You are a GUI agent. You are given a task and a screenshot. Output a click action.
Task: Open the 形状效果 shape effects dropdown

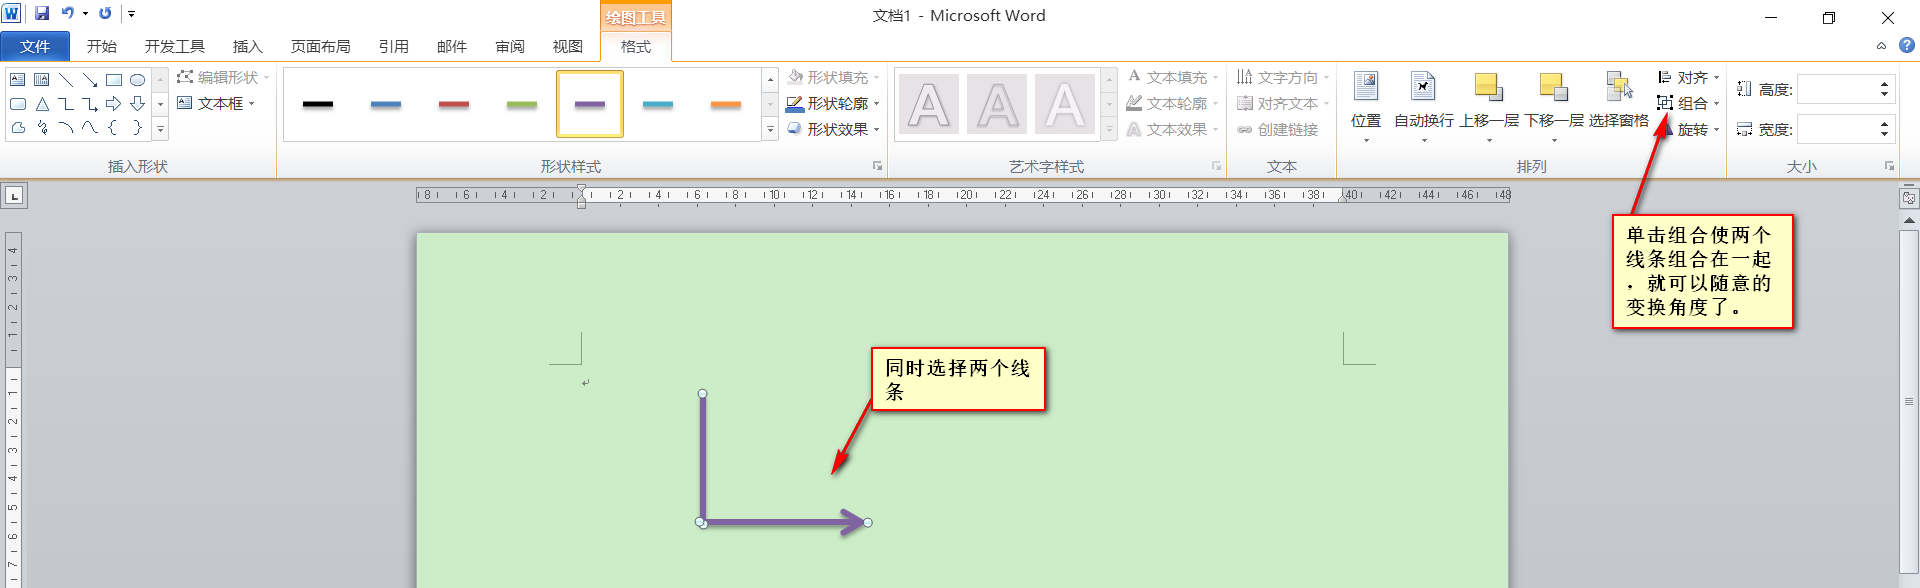click(x=833, y=129)
